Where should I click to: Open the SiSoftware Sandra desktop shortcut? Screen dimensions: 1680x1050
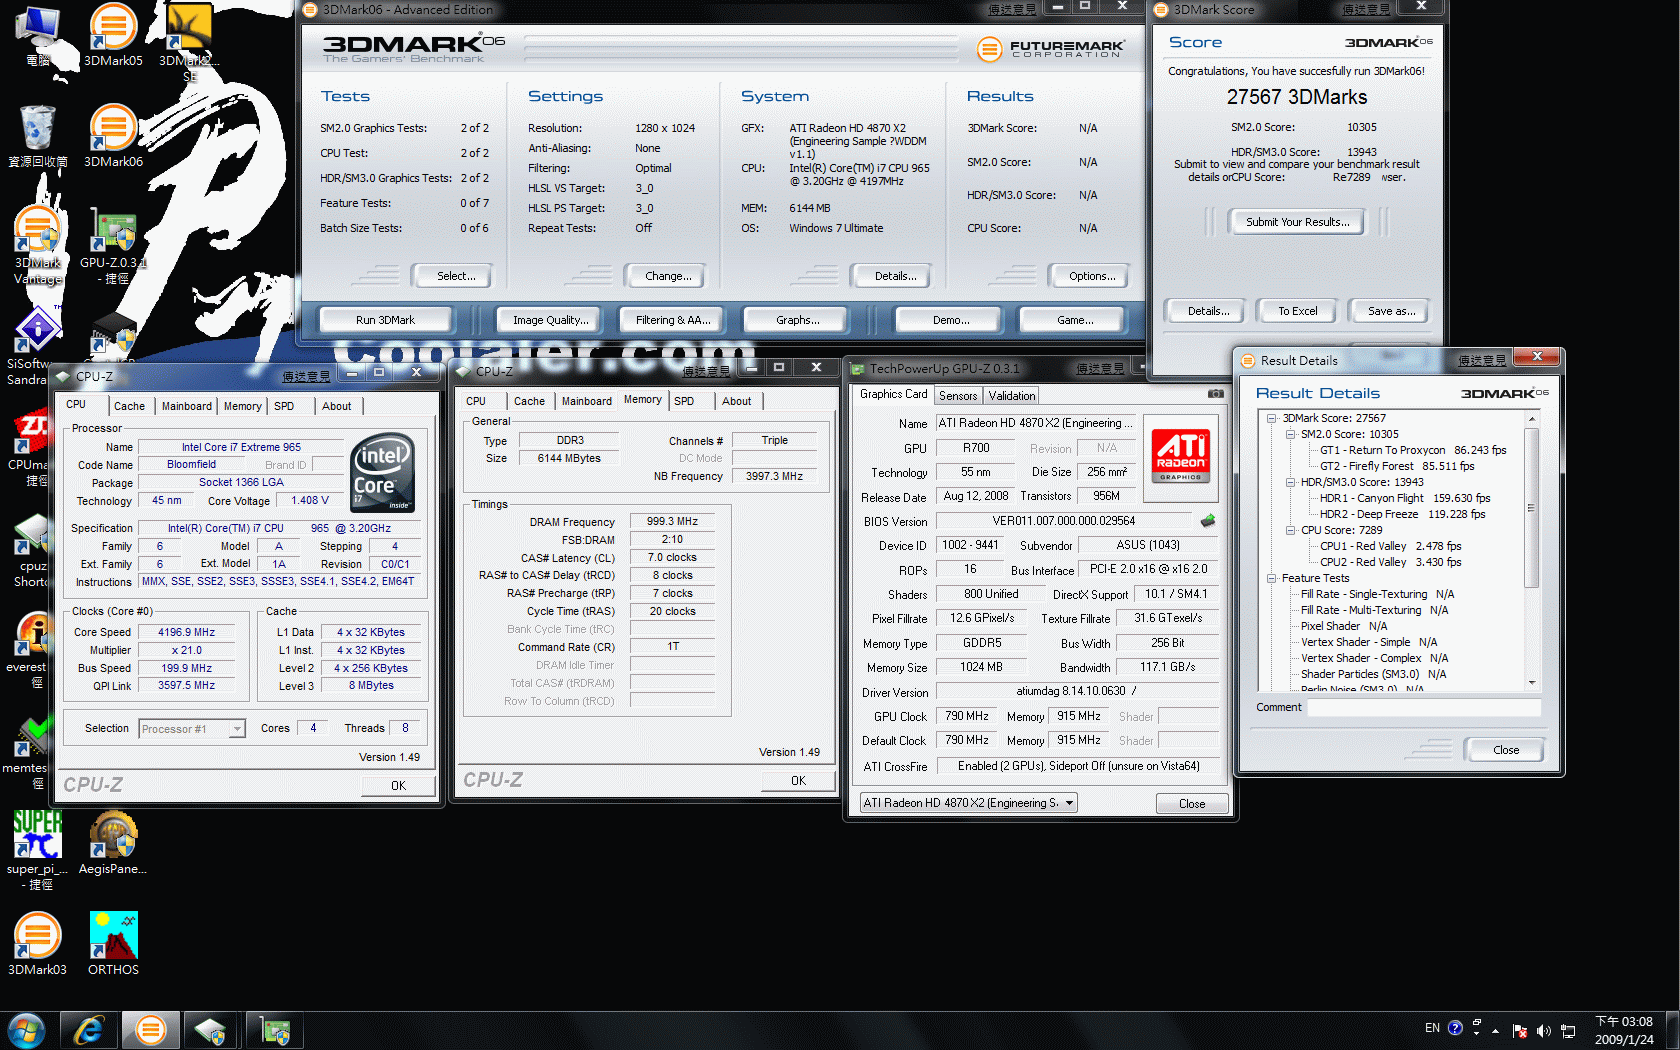pyautogui.click(x=36, y=345)
